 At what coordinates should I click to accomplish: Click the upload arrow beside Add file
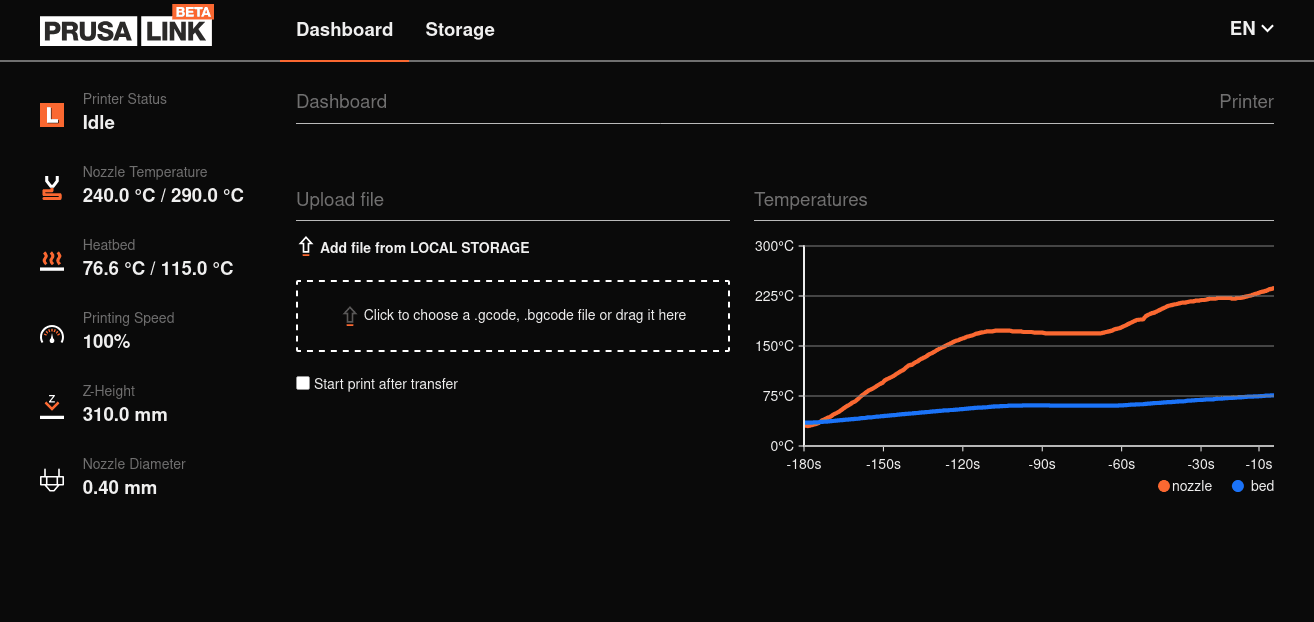(305, 246)
